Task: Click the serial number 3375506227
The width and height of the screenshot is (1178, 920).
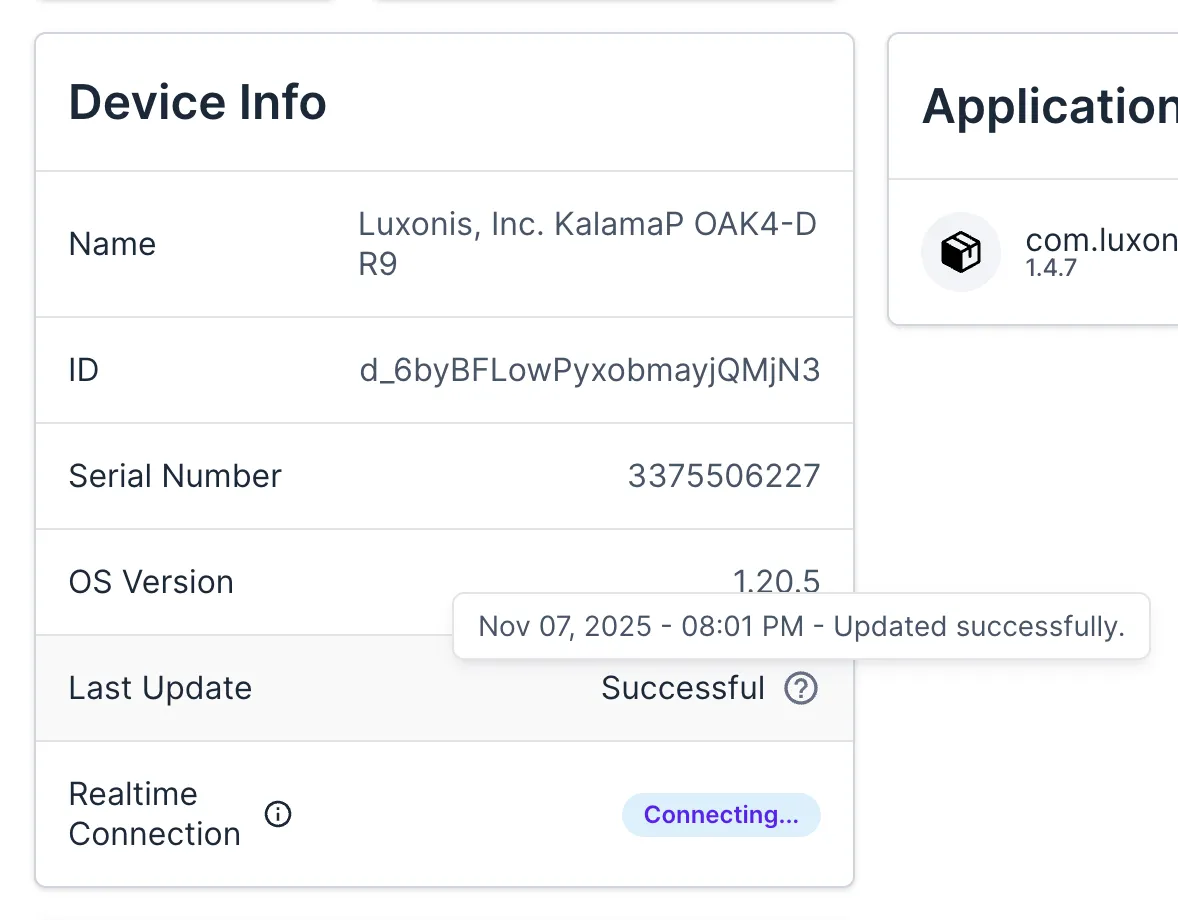Action: tap(723, 476)
